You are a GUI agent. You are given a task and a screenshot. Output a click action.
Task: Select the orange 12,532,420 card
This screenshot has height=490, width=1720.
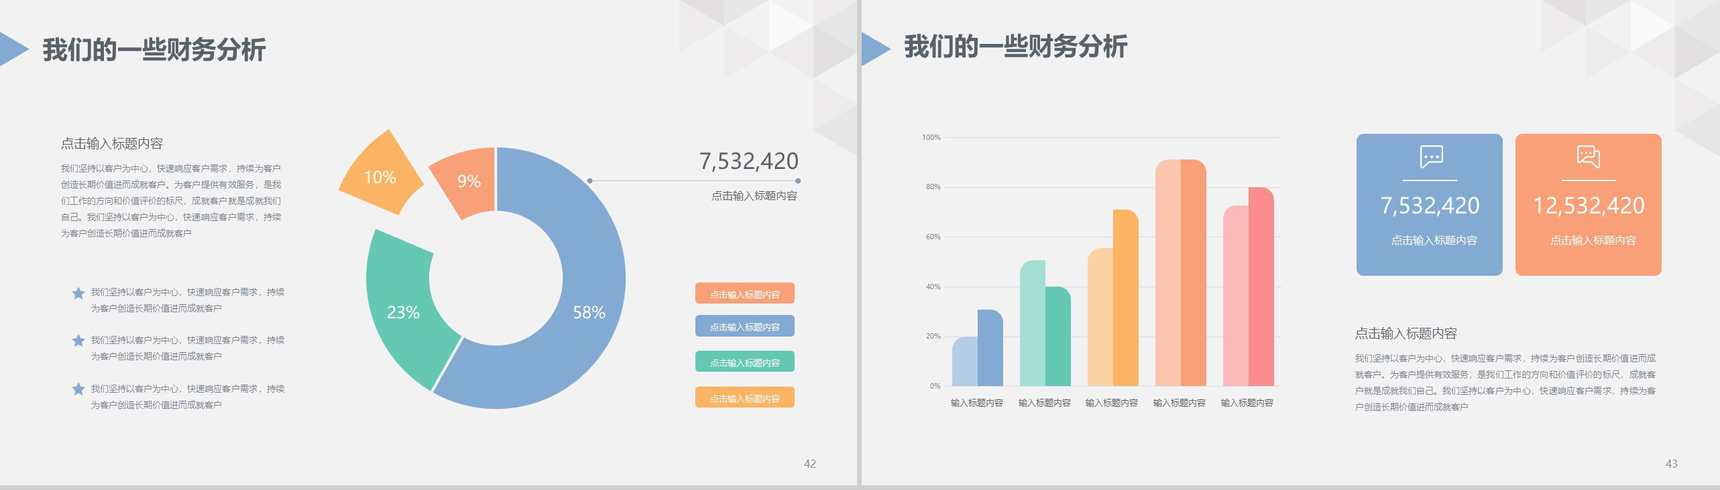click(1588, 205)
